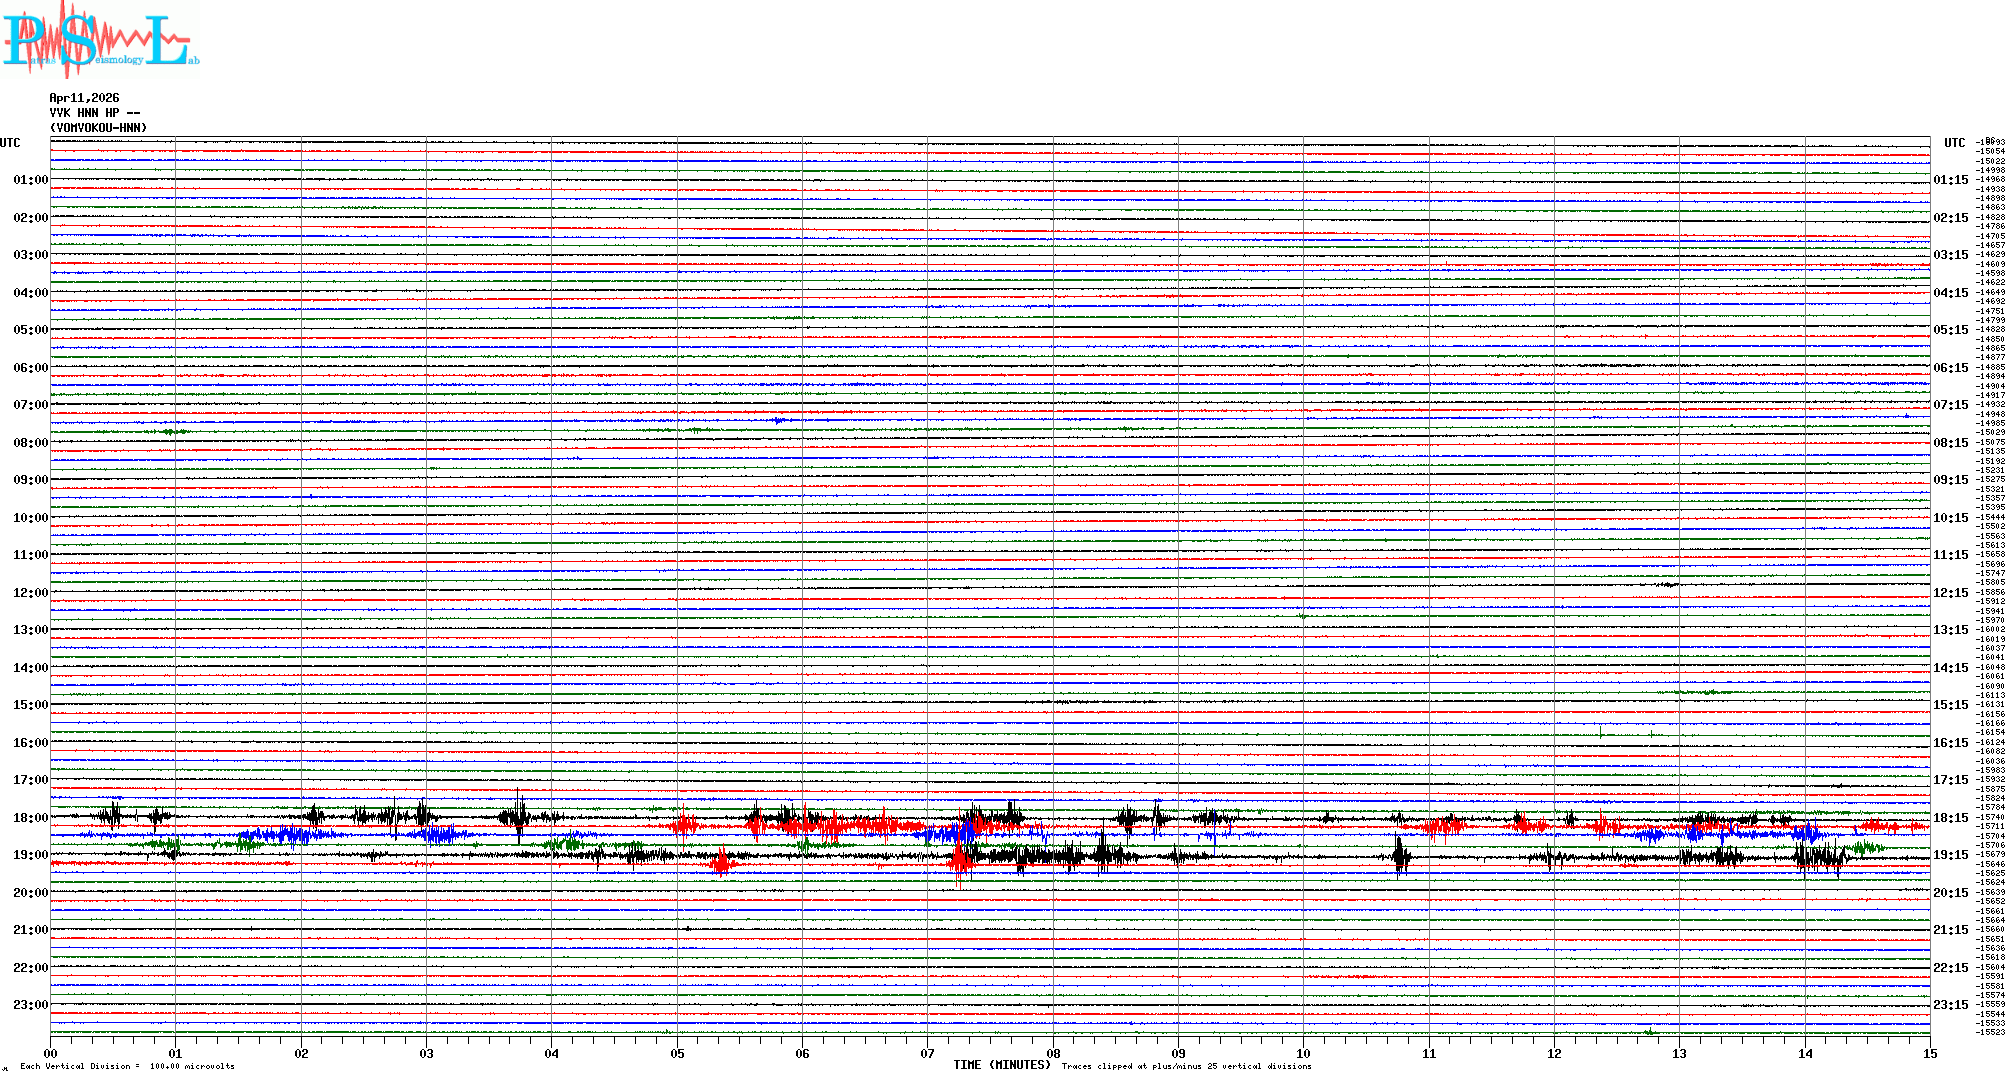Click the 12:00 hour label on left
The width and height of the screenshot is (2010, 1080).
pyautogui.click(x=30, y=593)
